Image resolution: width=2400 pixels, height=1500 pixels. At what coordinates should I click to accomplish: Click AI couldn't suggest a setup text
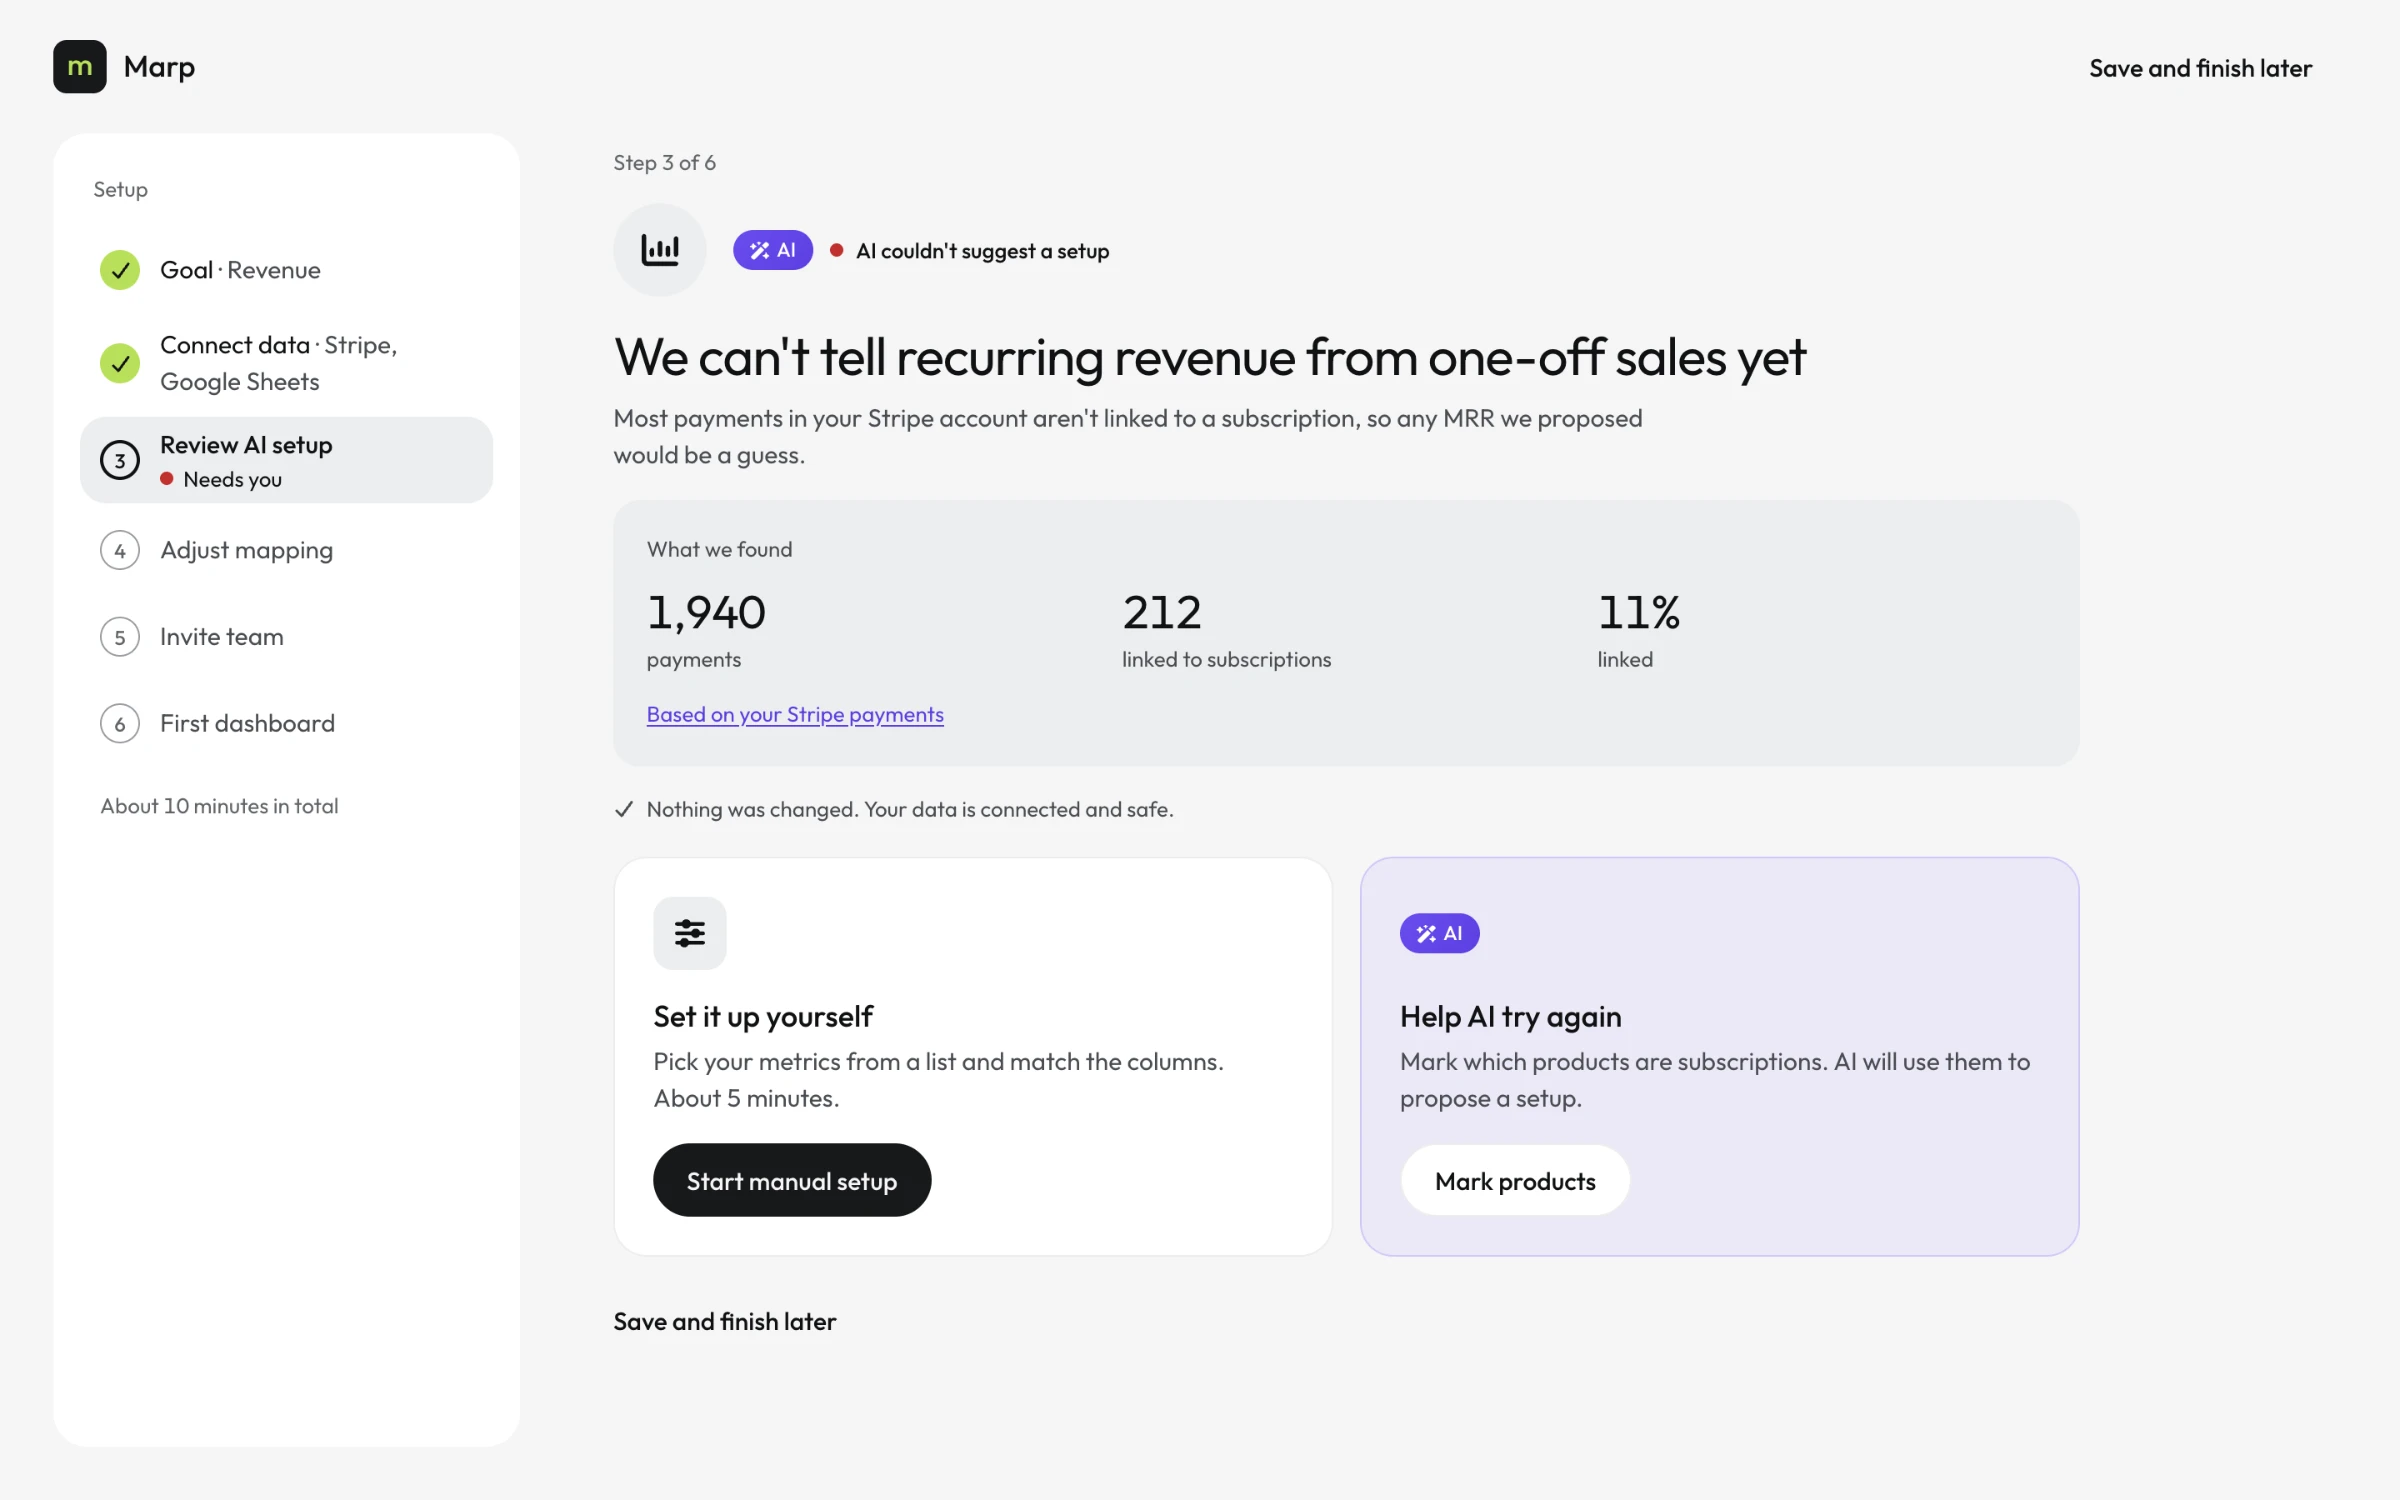[983, 251]
